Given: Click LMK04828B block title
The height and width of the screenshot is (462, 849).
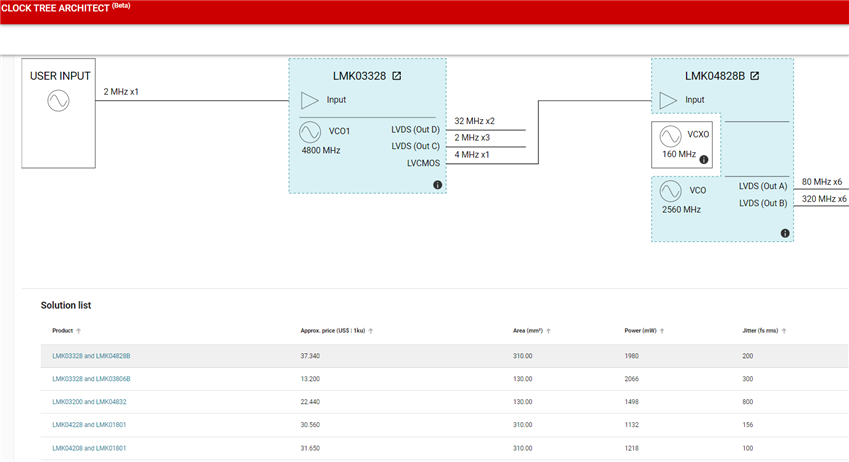Looking at the screenshot, I should tap(715, 76).
